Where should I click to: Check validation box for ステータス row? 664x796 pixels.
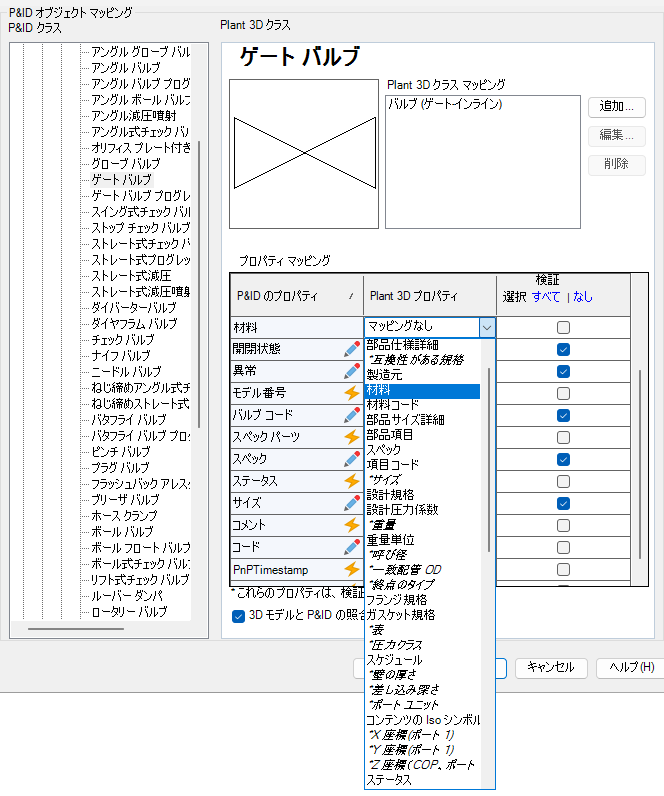563,481
